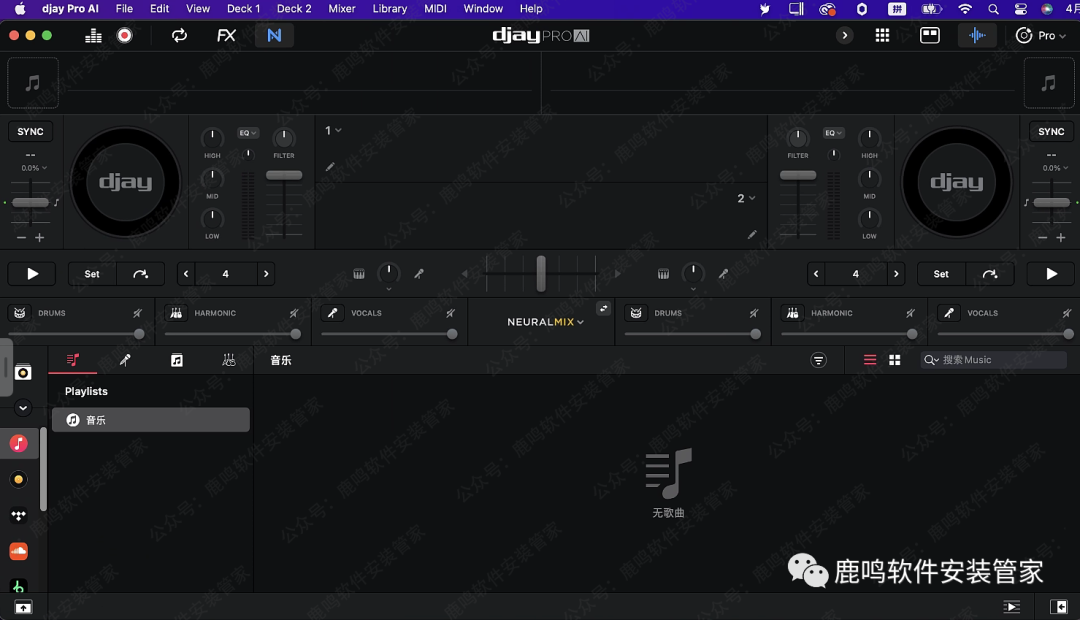Toggle SYNC on the left deck
The width and height of the screenshot is (1080, 620).
(x=31, y=132)
